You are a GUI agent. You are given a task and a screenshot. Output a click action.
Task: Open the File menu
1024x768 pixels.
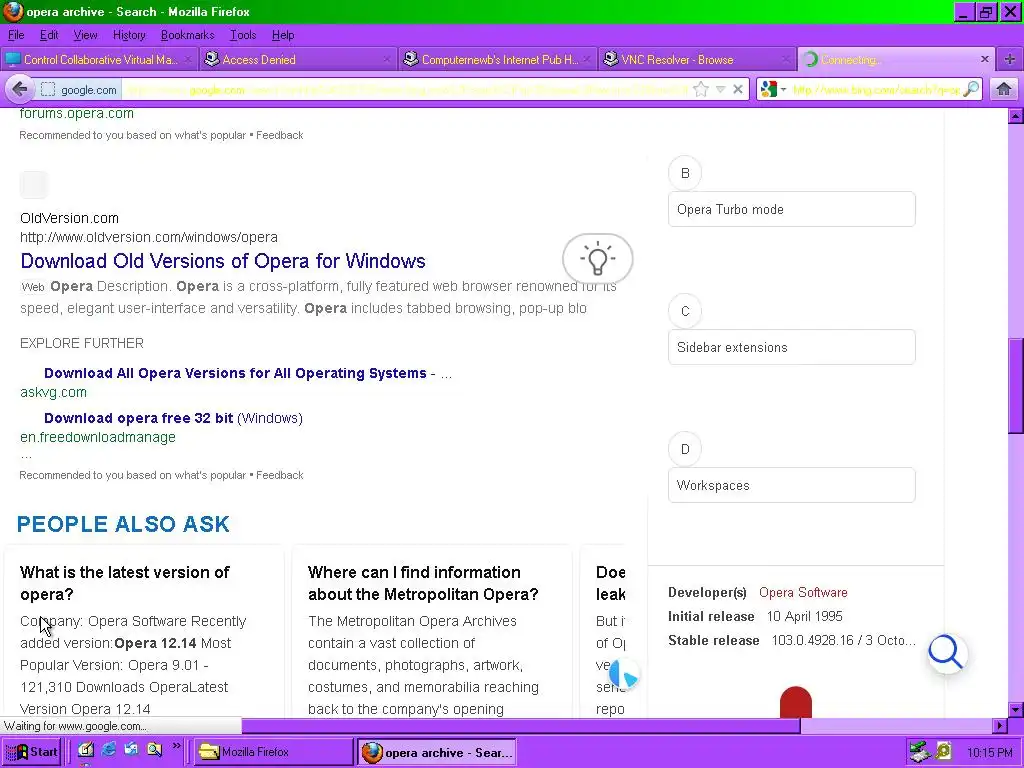[16, 35]
